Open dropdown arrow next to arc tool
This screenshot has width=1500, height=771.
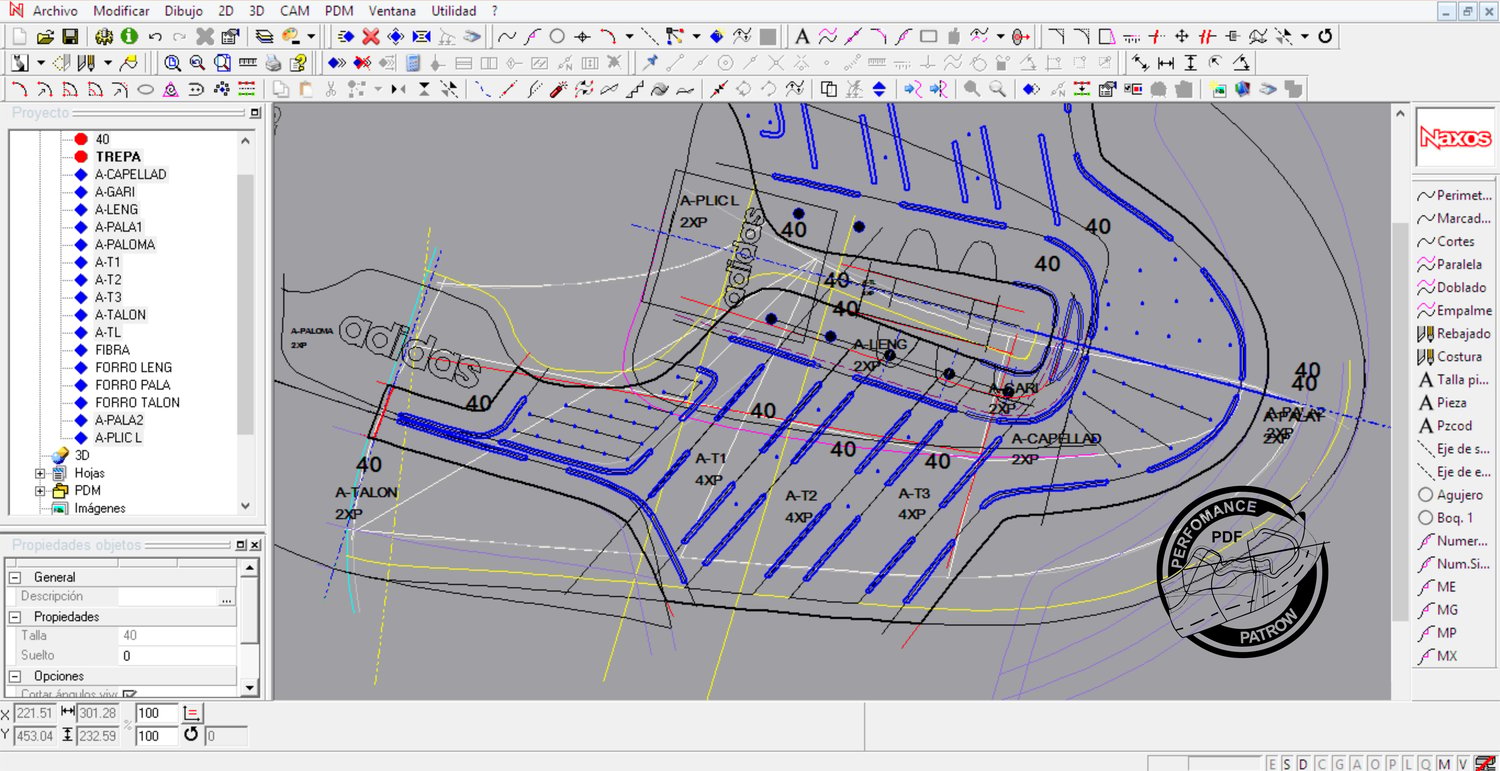point(629,37)
